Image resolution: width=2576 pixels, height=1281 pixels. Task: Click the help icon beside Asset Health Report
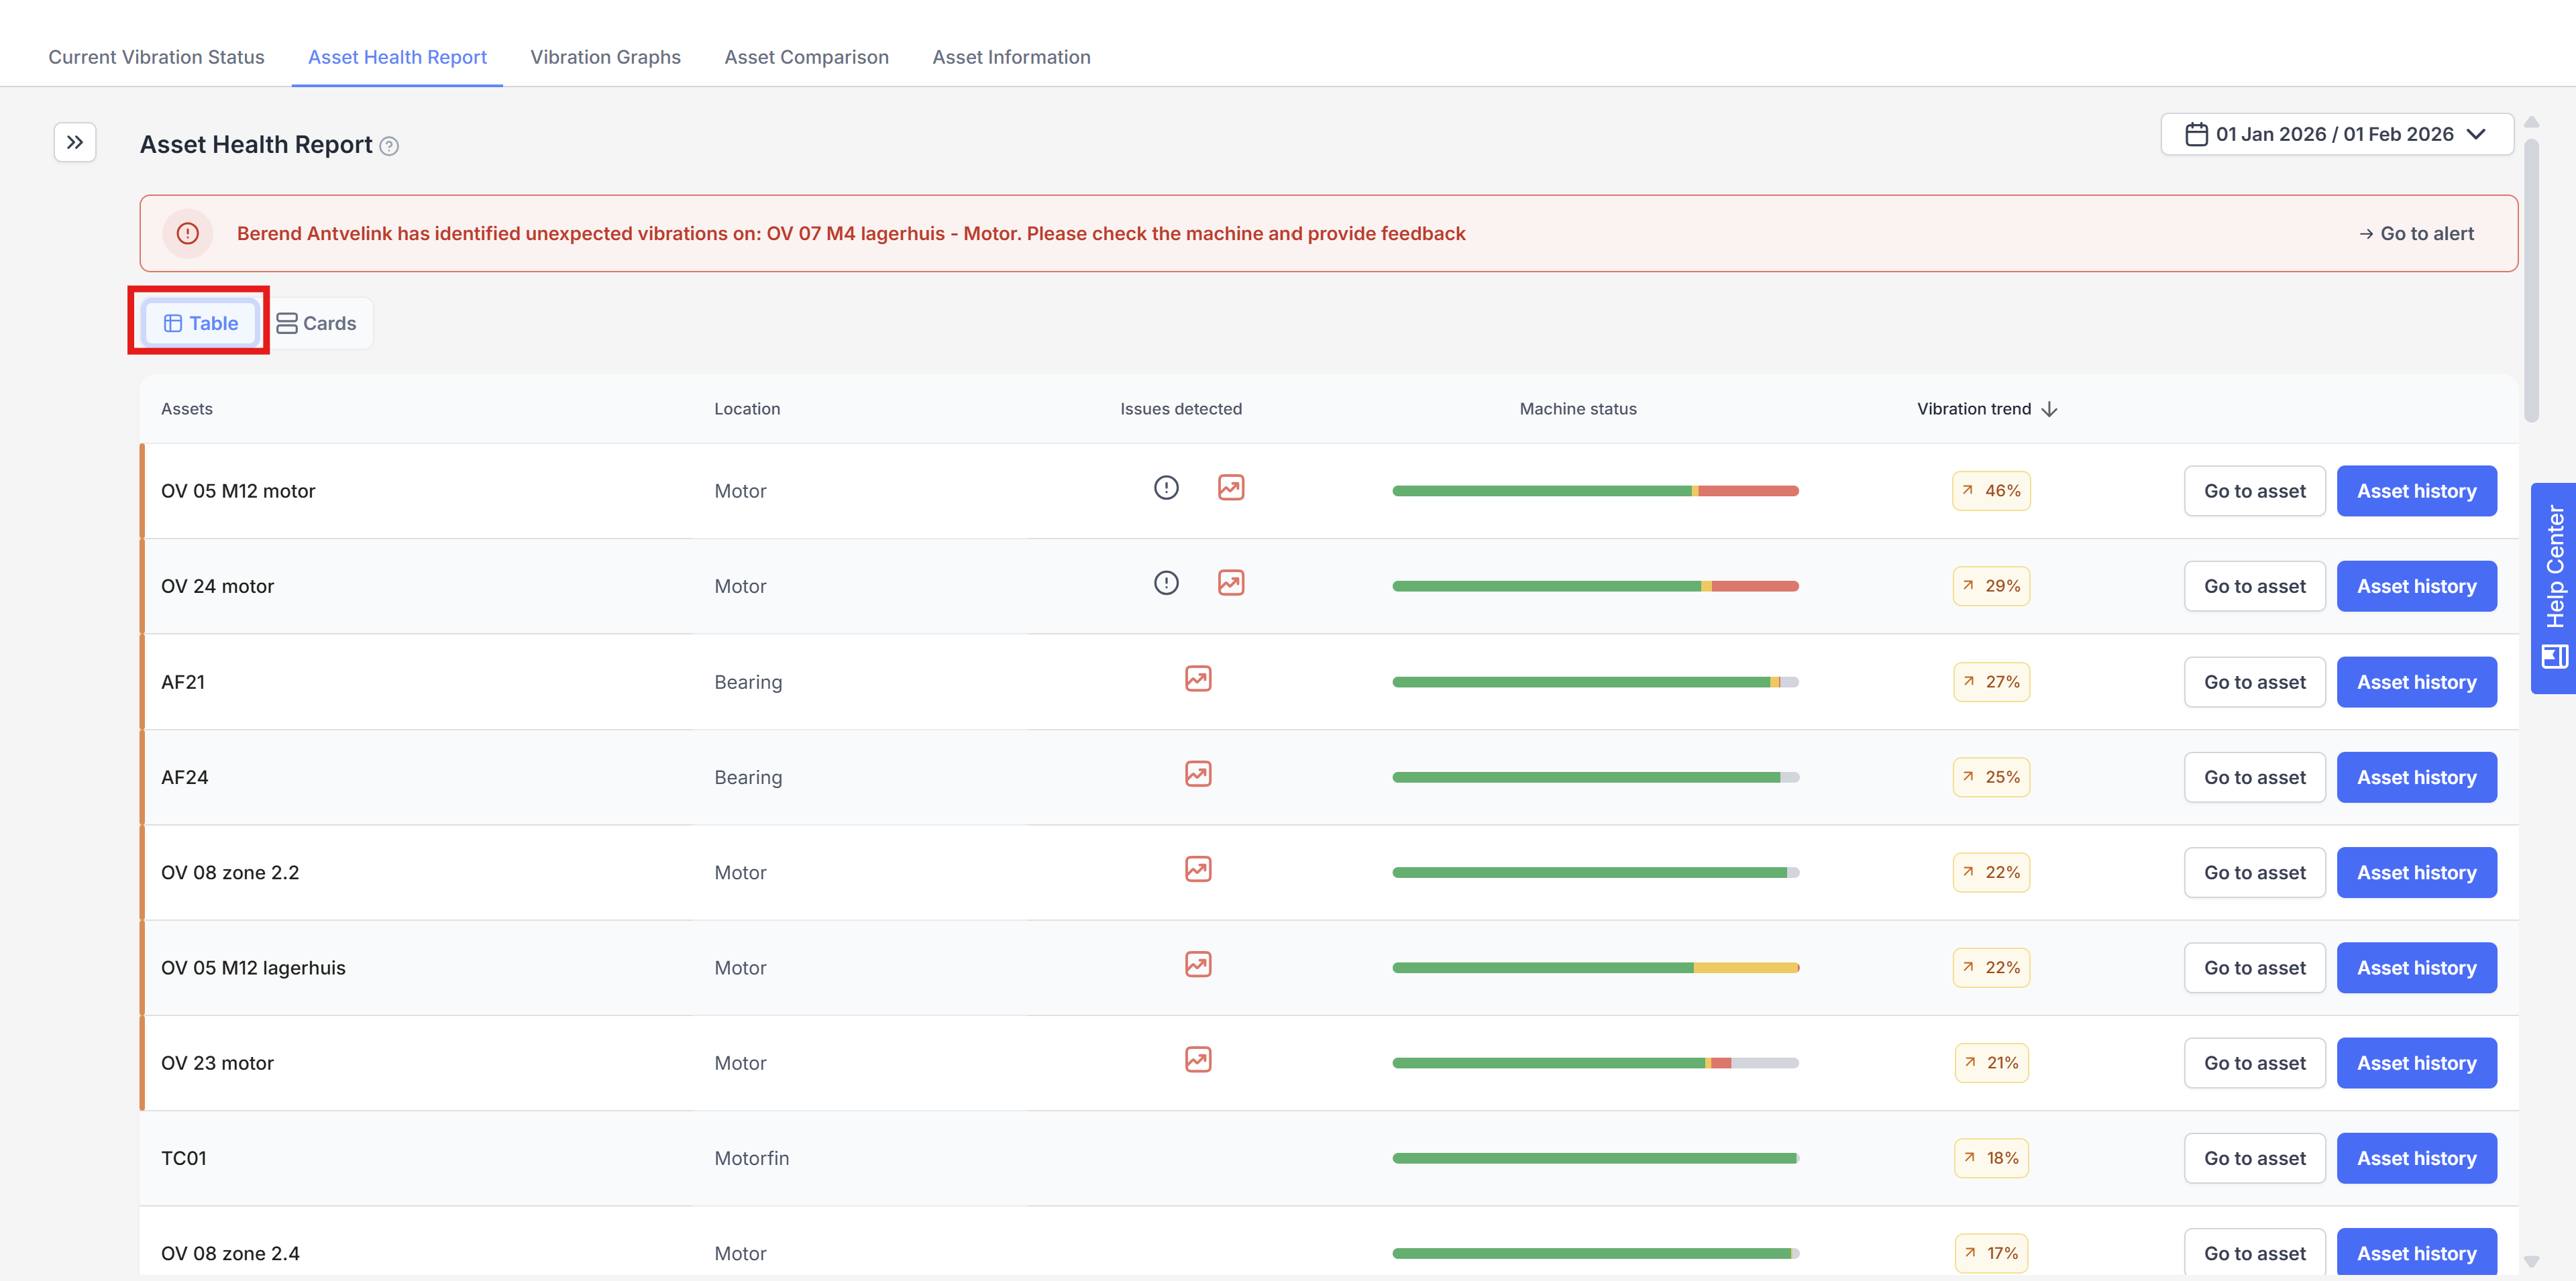pyautogui.click(x=390, y=147)
